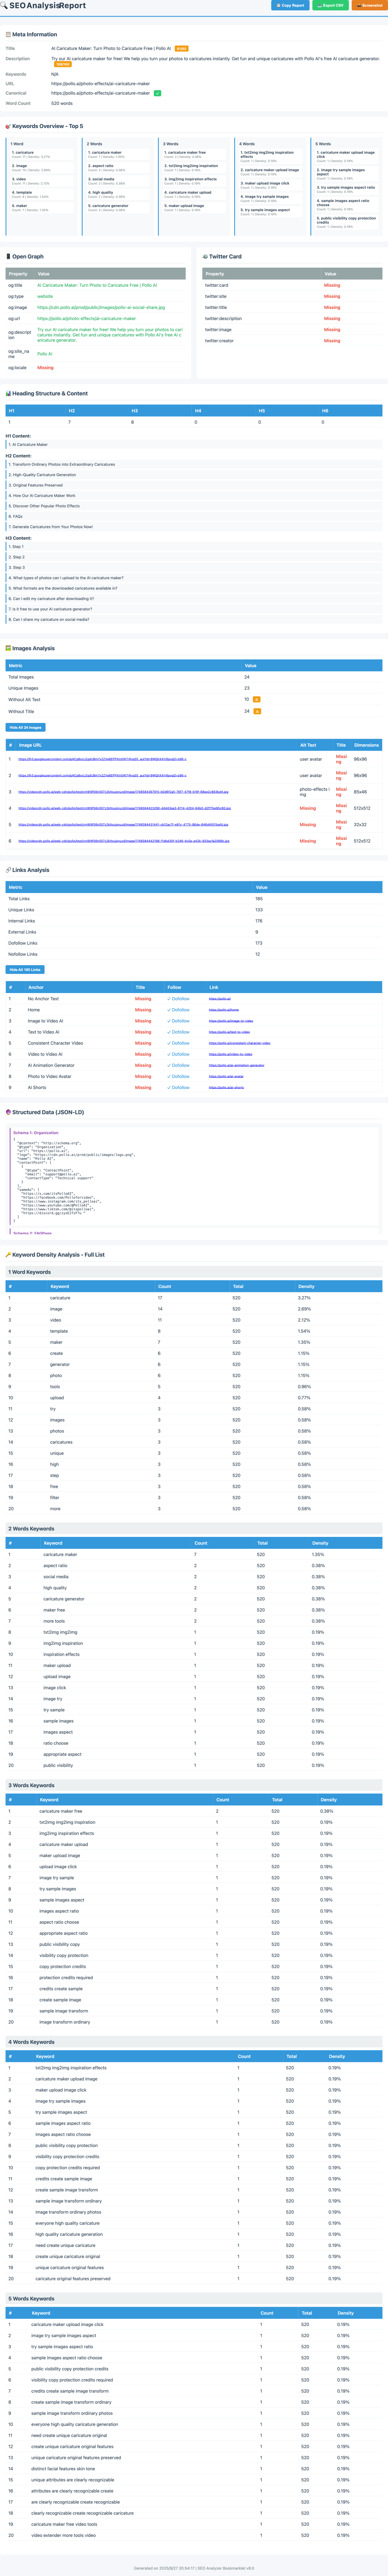388x2576 pixels.
Task: Click twitter:card Missing value in Twitter Card table
Action: click(x=332, y=285)
